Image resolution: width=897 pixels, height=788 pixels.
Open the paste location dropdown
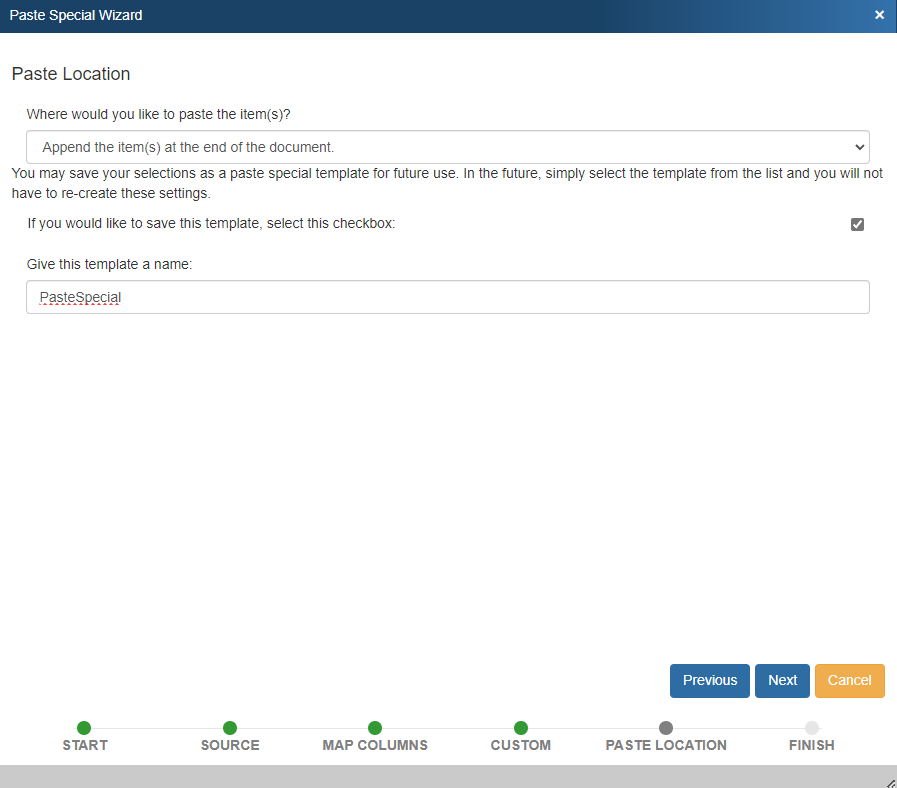point(447,147)
